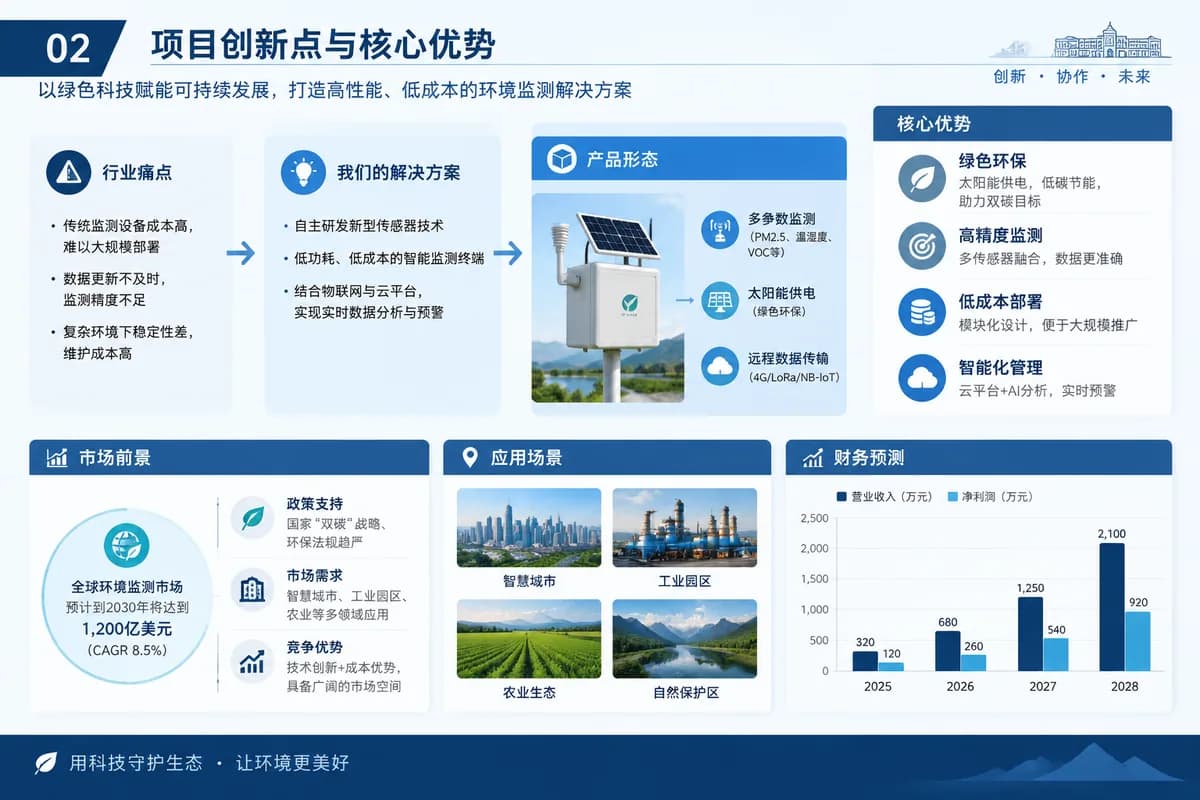Click the text 技术创新+成本优势
1200x800 pixels.
(343, 667)
